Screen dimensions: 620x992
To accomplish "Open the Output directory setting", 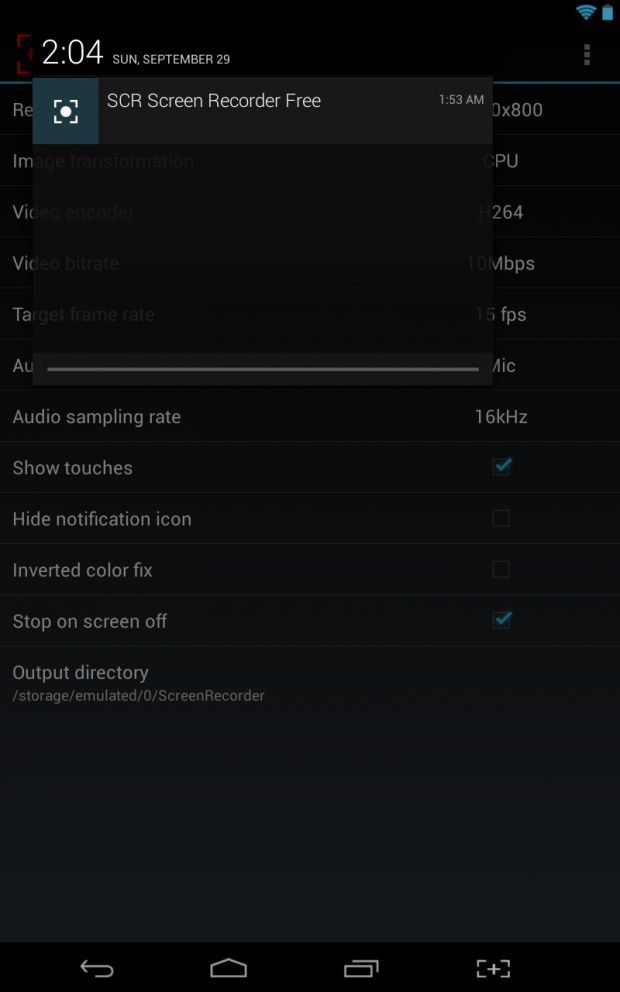I will tap(310, 681).
